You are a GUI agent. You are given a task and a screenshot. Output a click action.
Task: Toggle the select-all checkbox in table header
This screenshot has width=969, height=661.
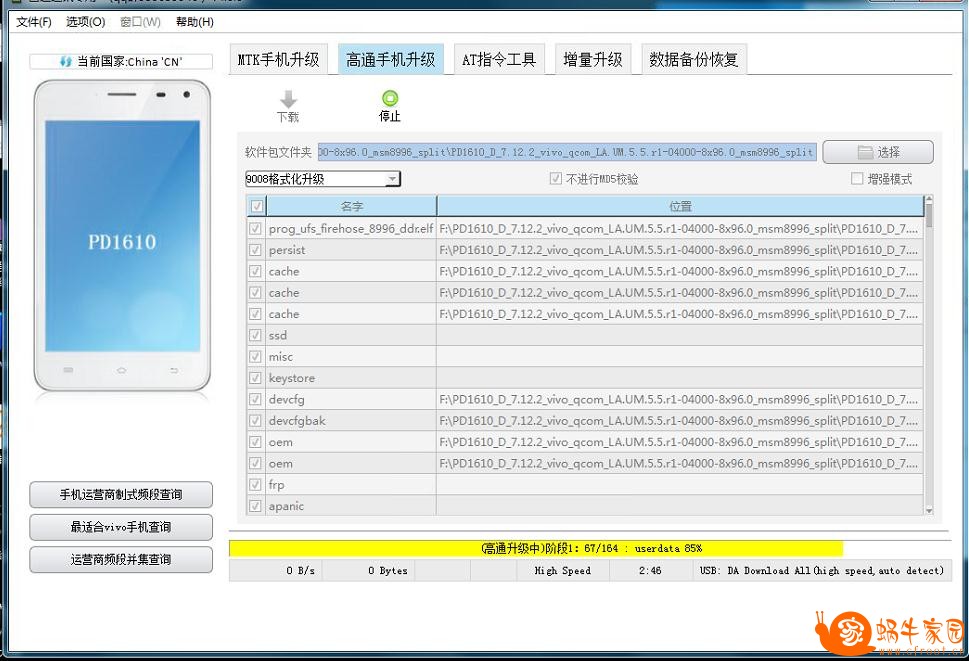pyautogui.click(x=256, y=206)
